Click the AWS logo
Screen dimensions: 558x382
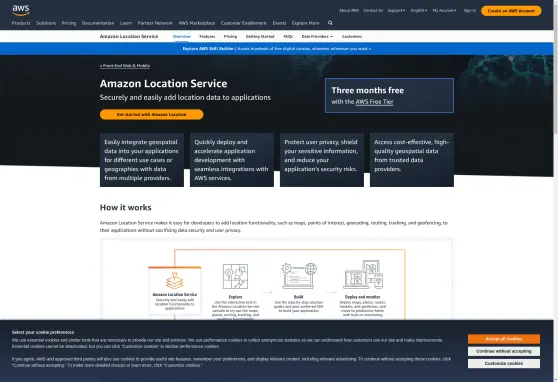[x=21, y=10]
